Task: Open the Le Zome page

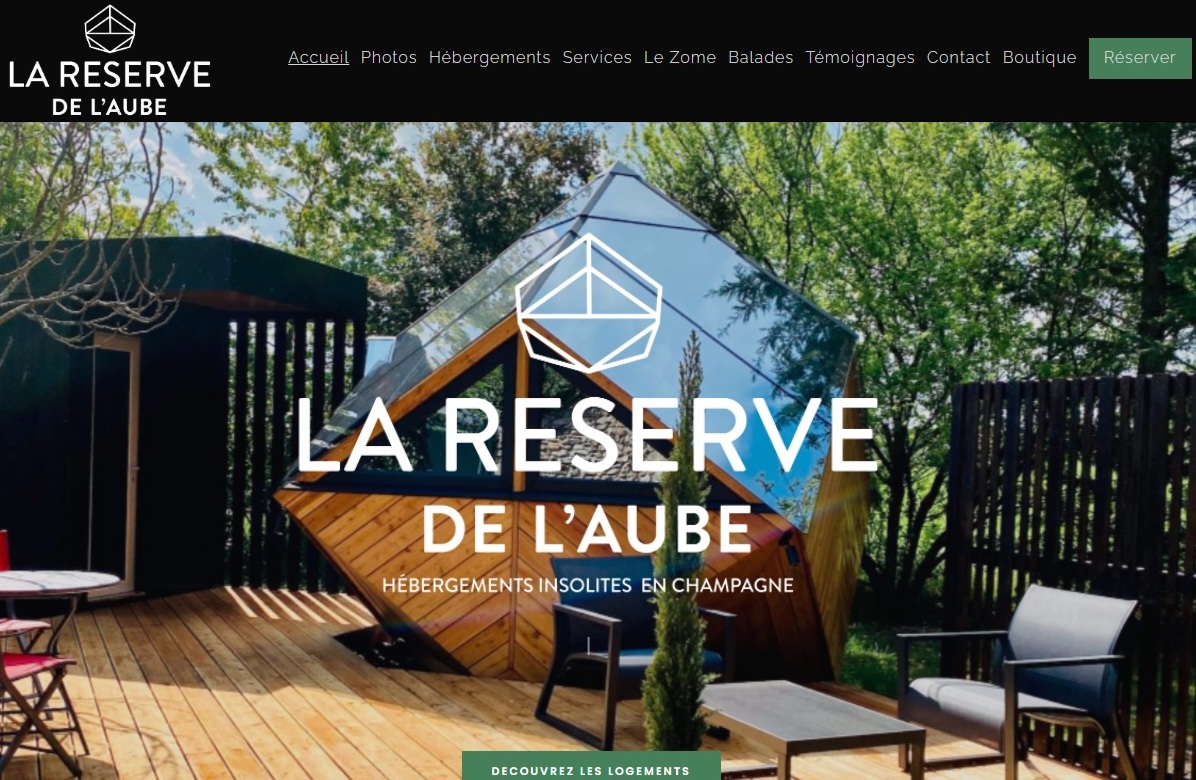Action: pyautogui.click(x=680, y=57)
